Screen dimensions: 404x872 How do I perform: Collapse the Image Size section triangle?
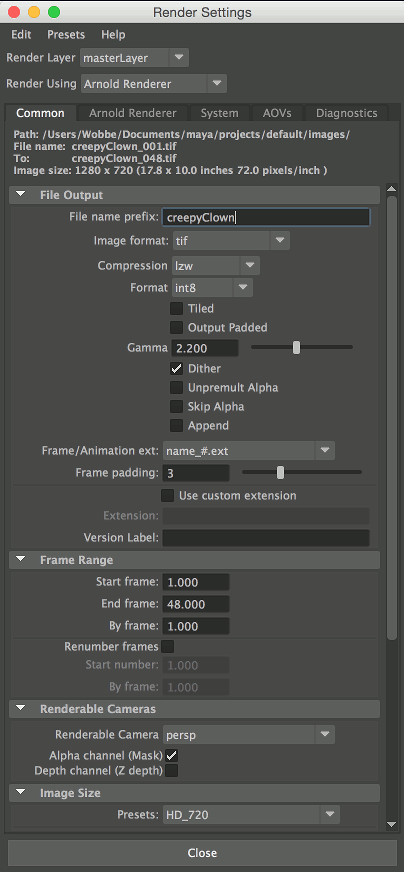point(21,793)
